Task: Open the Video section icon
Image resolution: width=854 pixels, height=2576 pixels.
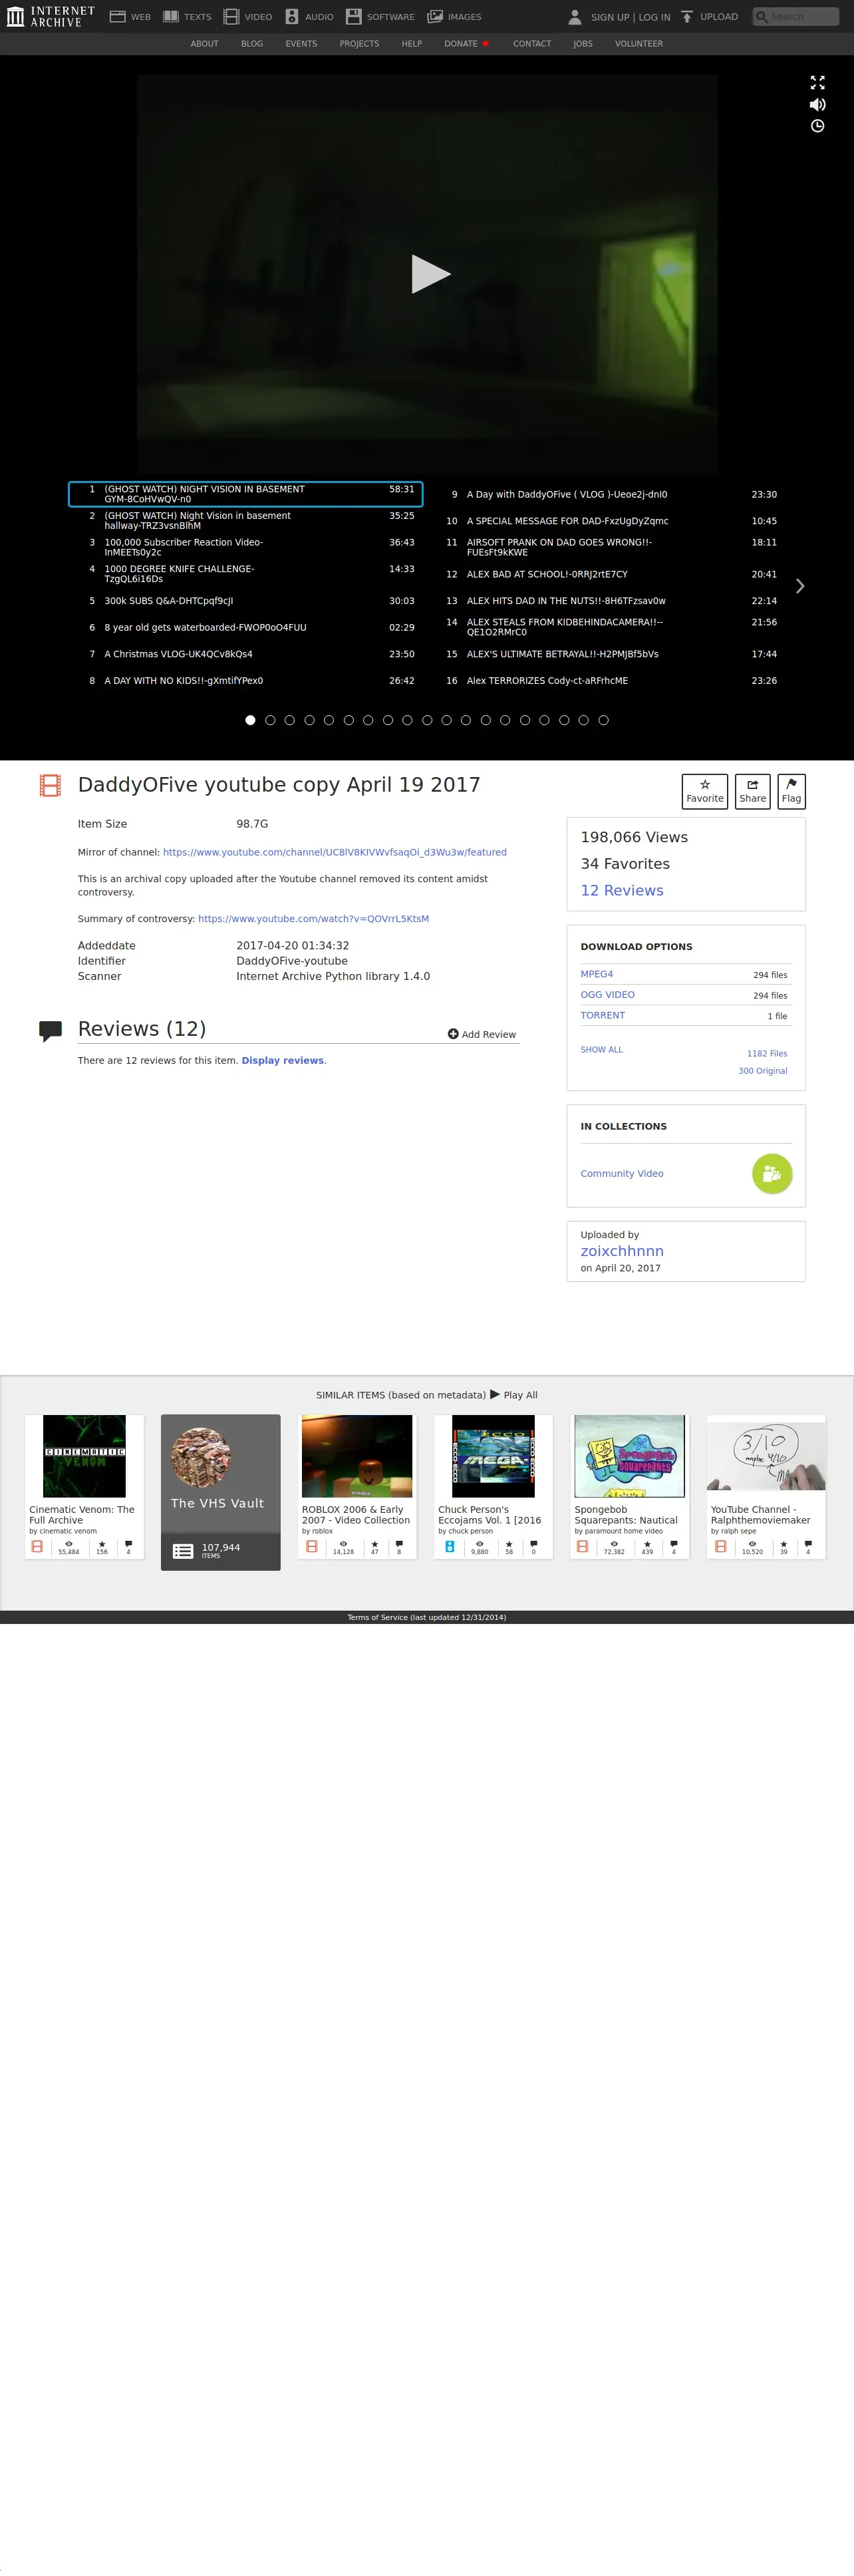Action: click(231, 17)
